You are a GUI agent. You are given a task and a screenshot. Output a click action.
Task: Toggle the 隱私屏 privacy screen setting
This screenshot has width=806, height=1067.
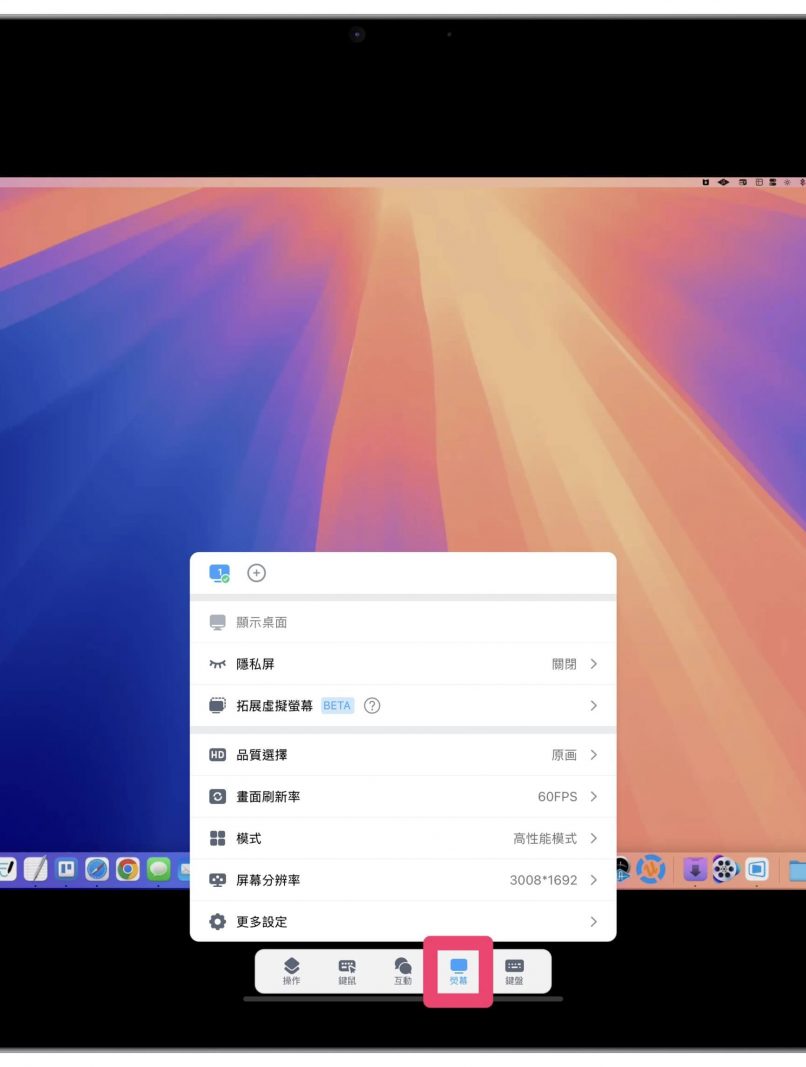point(402,664)
